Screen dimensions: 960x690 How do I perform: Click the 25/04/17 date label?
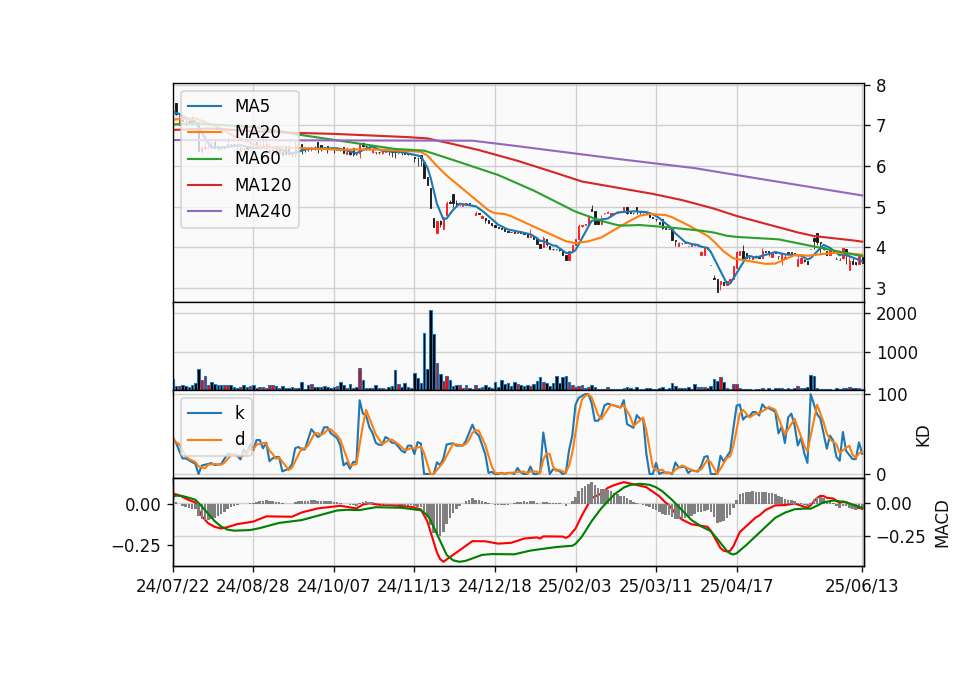click(x=737, y=586)
